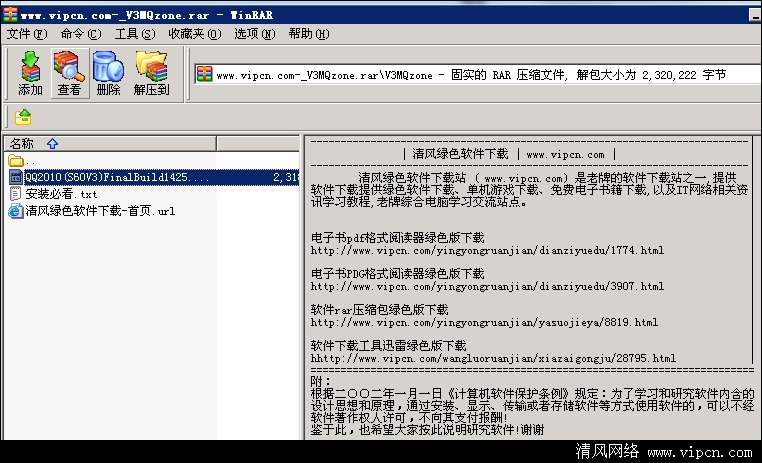Click the 1774.html URL in comment pane
The image size is (762, 463).
[x=487, y=250]
